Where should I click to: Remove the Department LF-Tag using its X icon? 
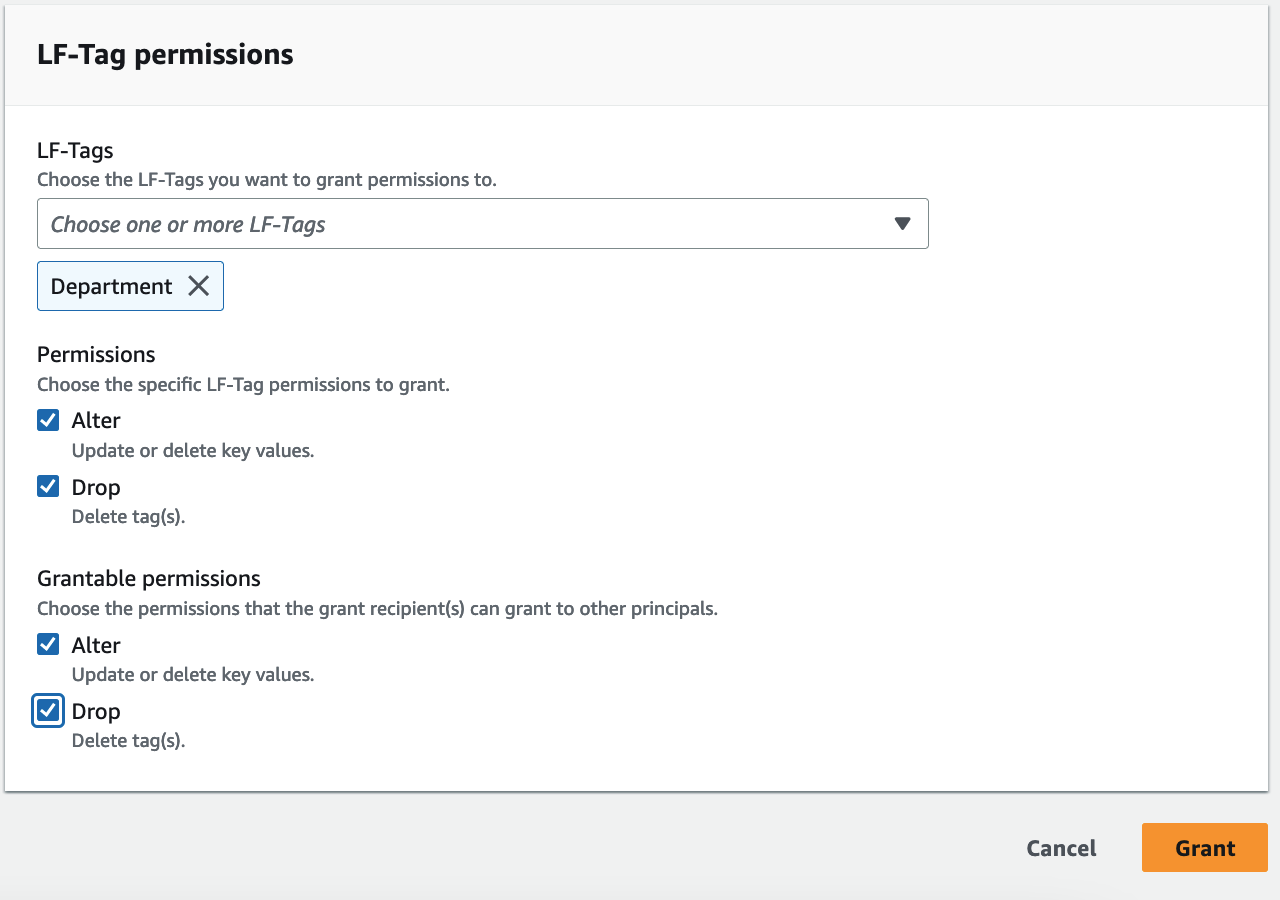pos(198,286)
